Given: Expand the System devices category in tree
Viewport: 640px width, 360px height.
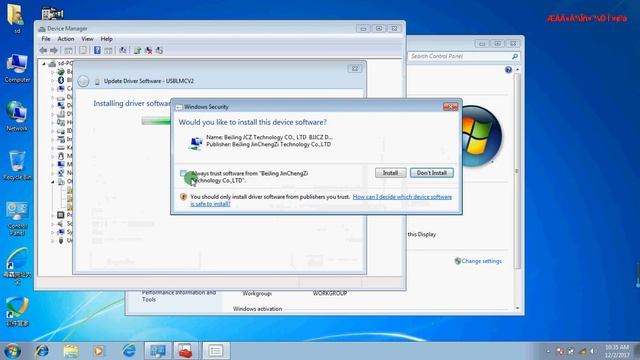Looking at the screenshot, I should (53, 232).
